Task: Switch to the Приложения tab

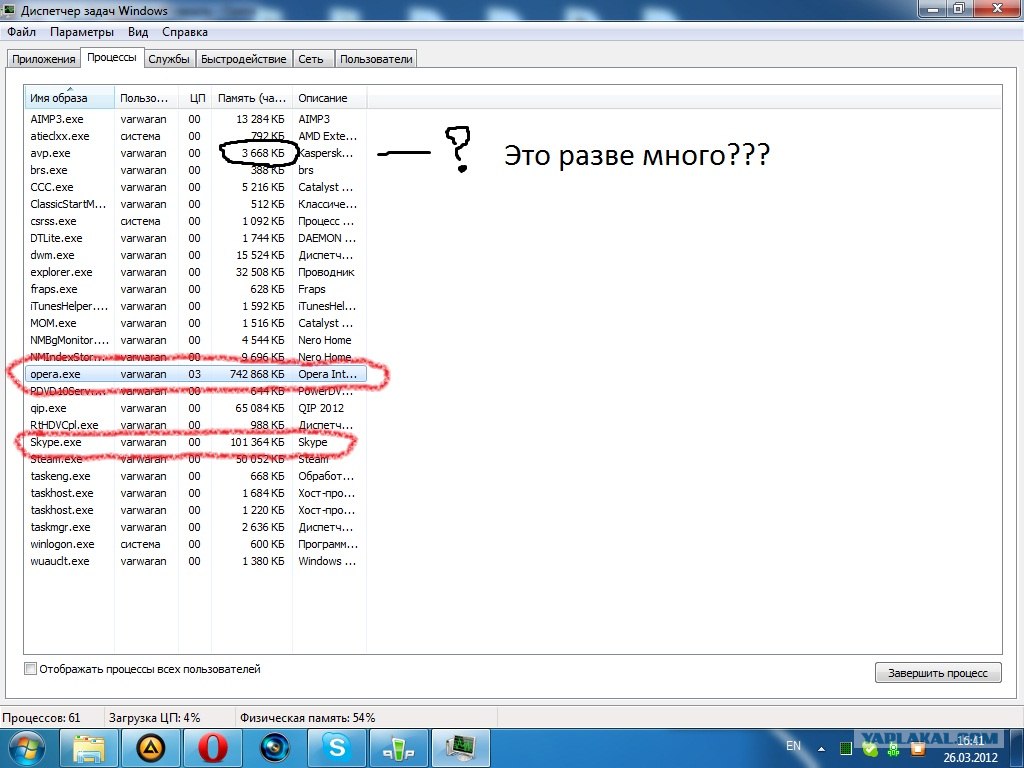Action: point(44,59)
